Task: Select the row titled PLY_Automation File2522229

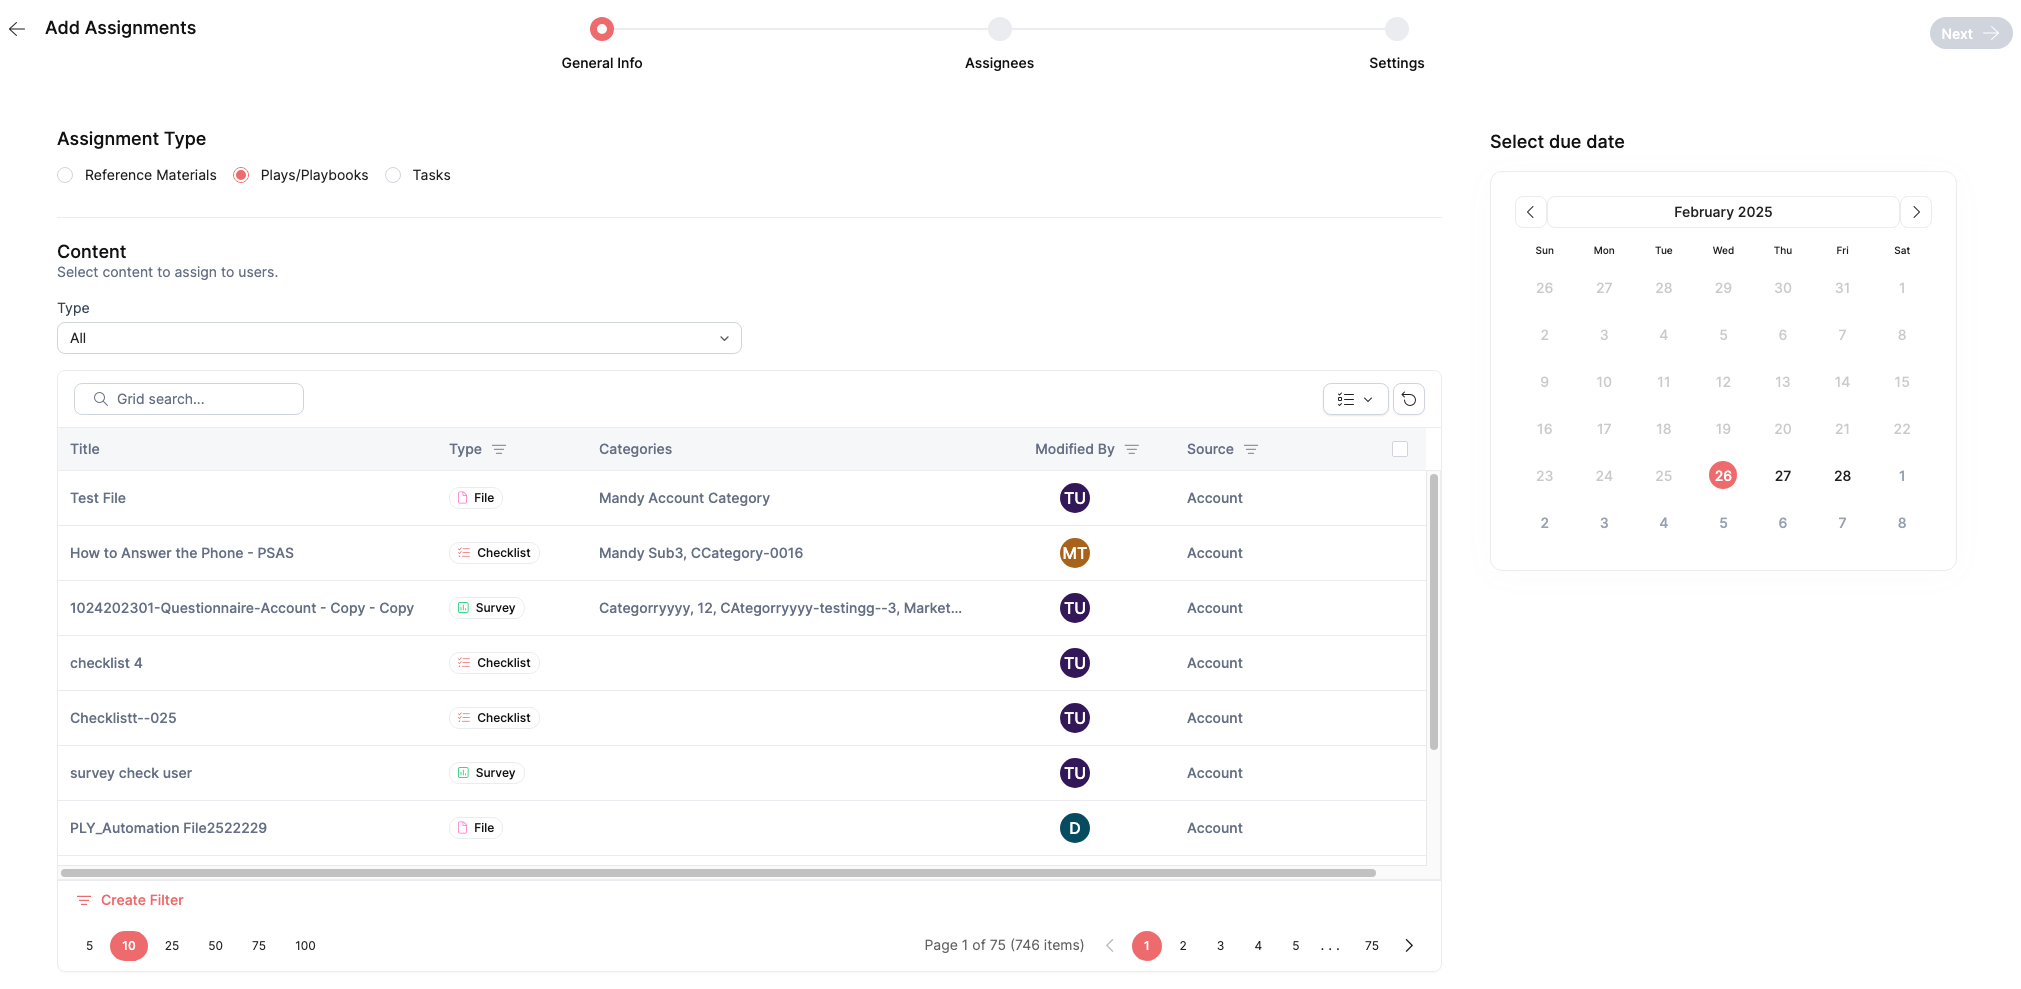Action: (x=742, y=828)
